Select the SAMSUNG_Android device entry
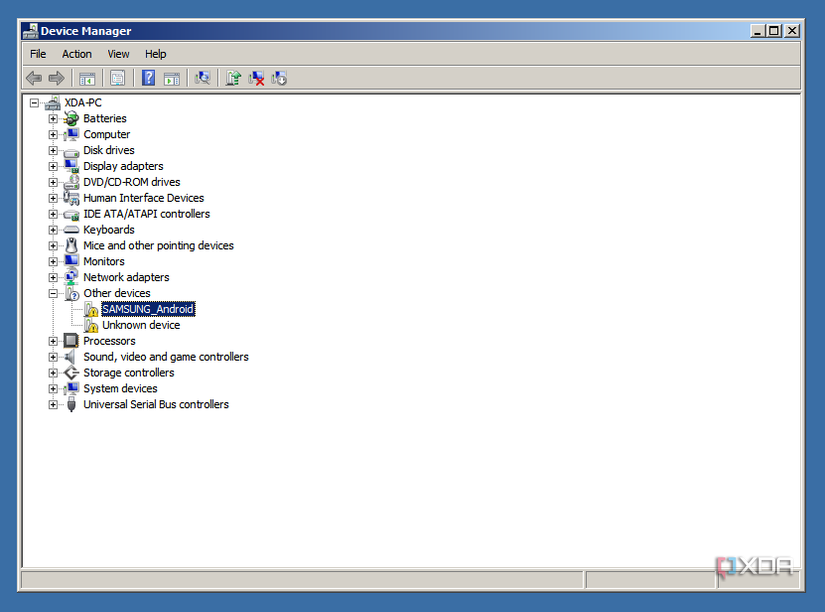The image size is (825, 612). tap(148, 309)
